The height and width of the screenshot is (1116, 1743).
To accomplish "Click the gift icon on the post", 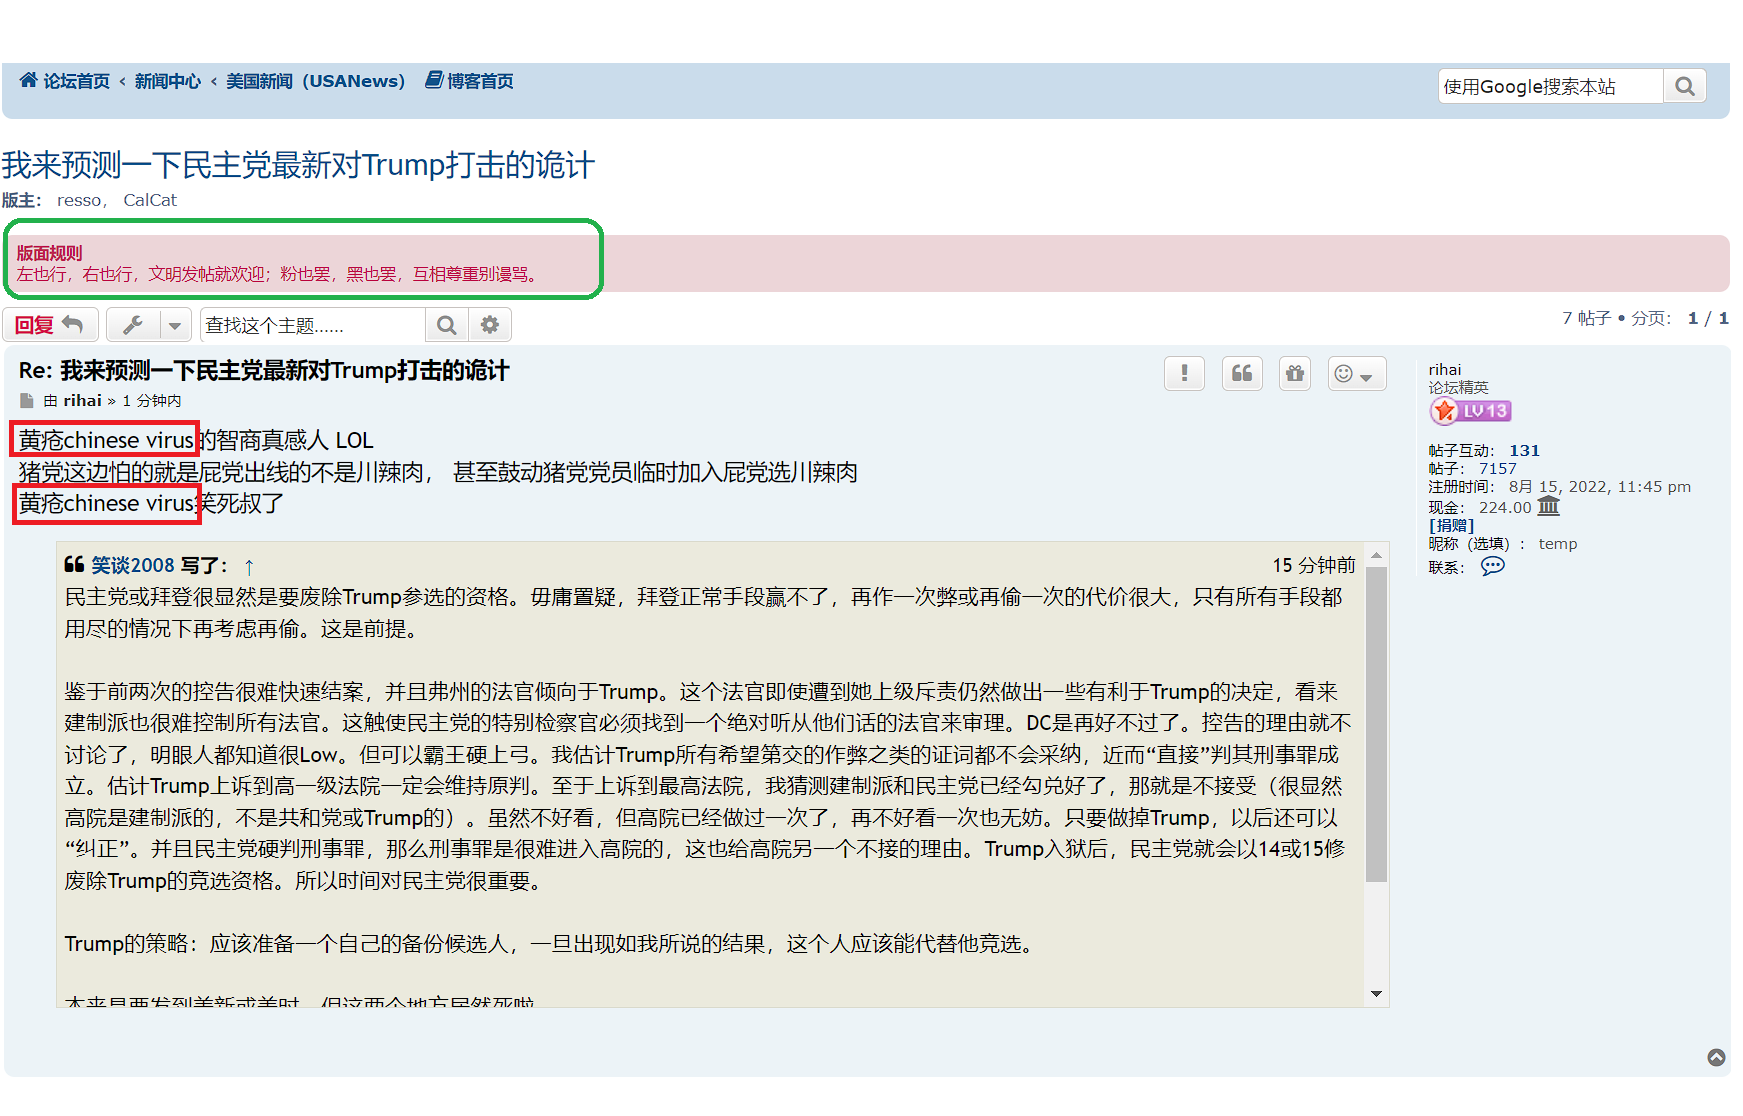I will (x=1295, y=373).
